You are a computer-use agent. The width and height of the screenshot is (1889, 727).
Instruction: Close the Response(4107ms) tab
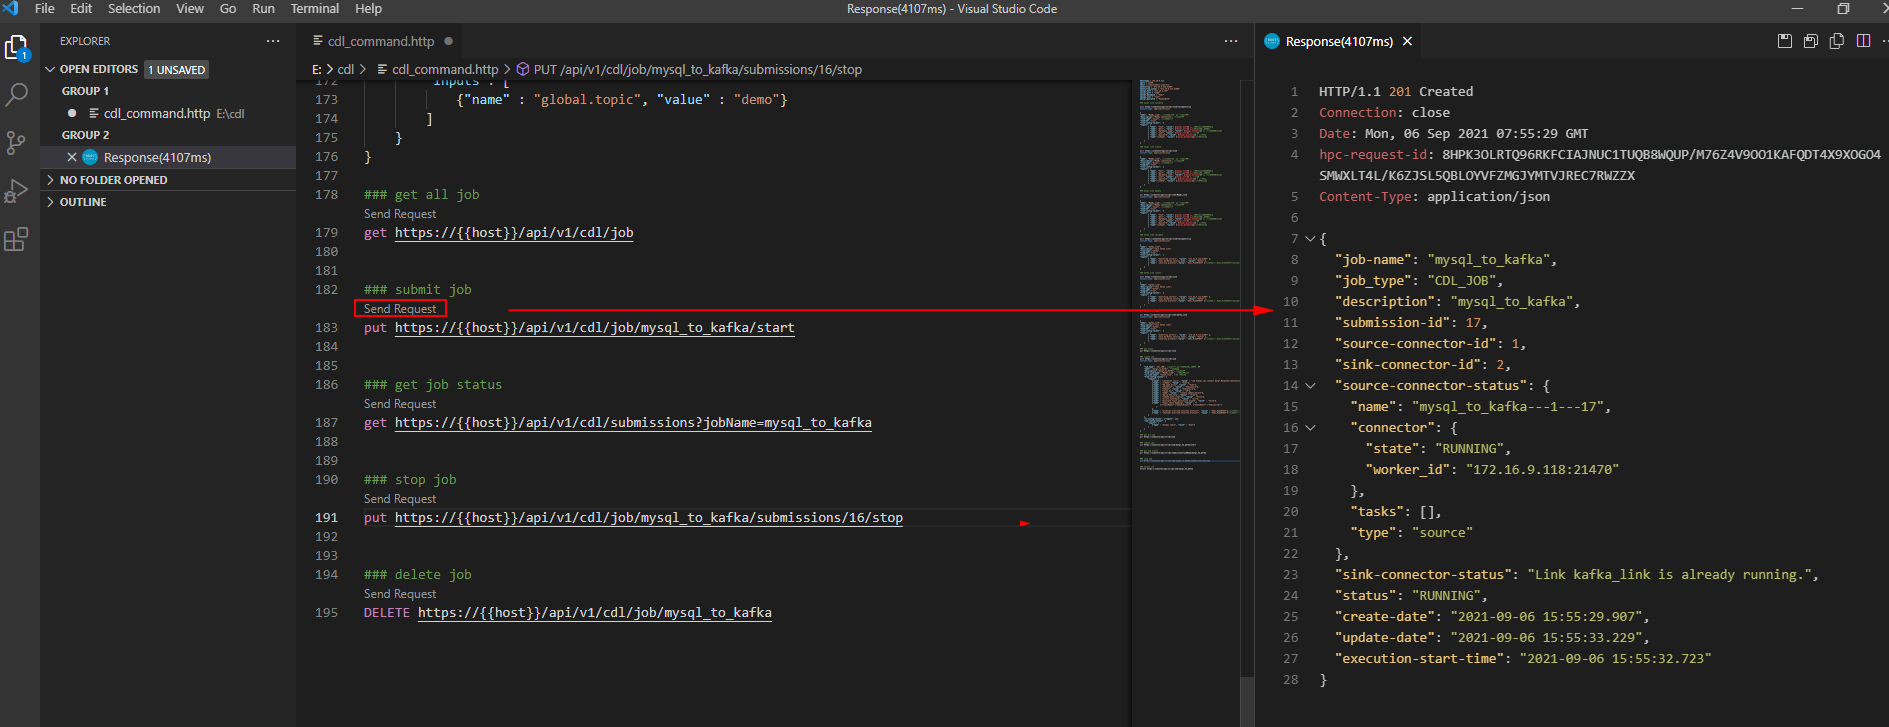pos(1407,41)
